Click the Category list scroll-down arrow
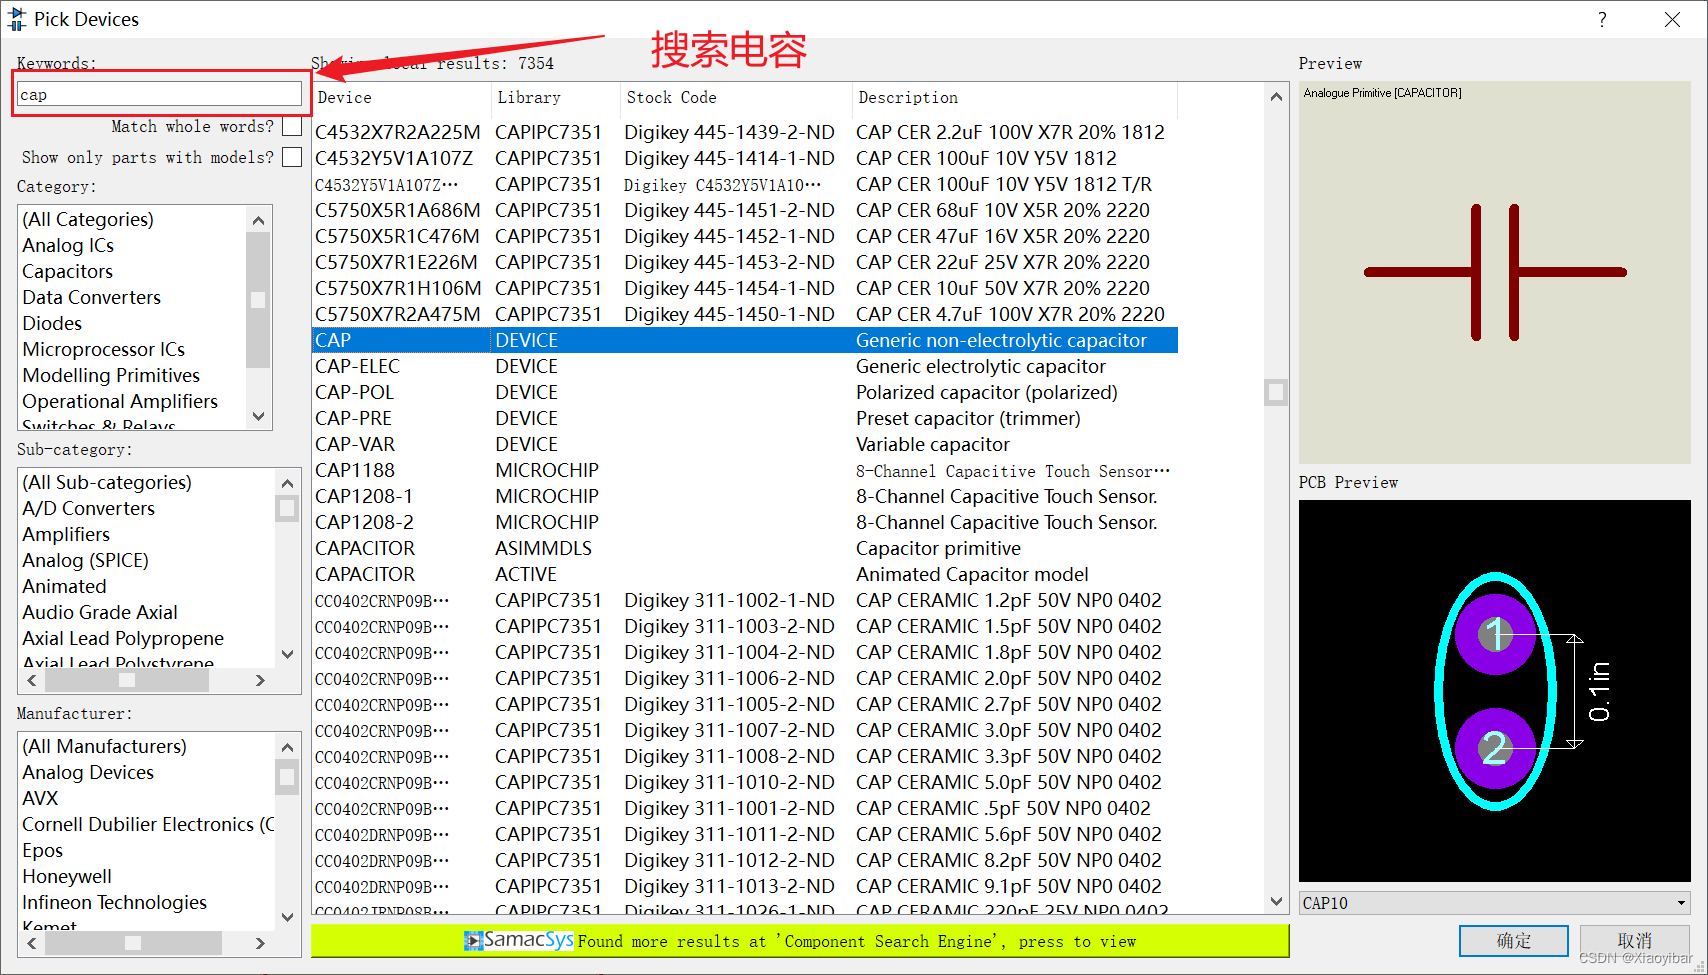Viewport: 1708px width, 975px height. [259, 416]
